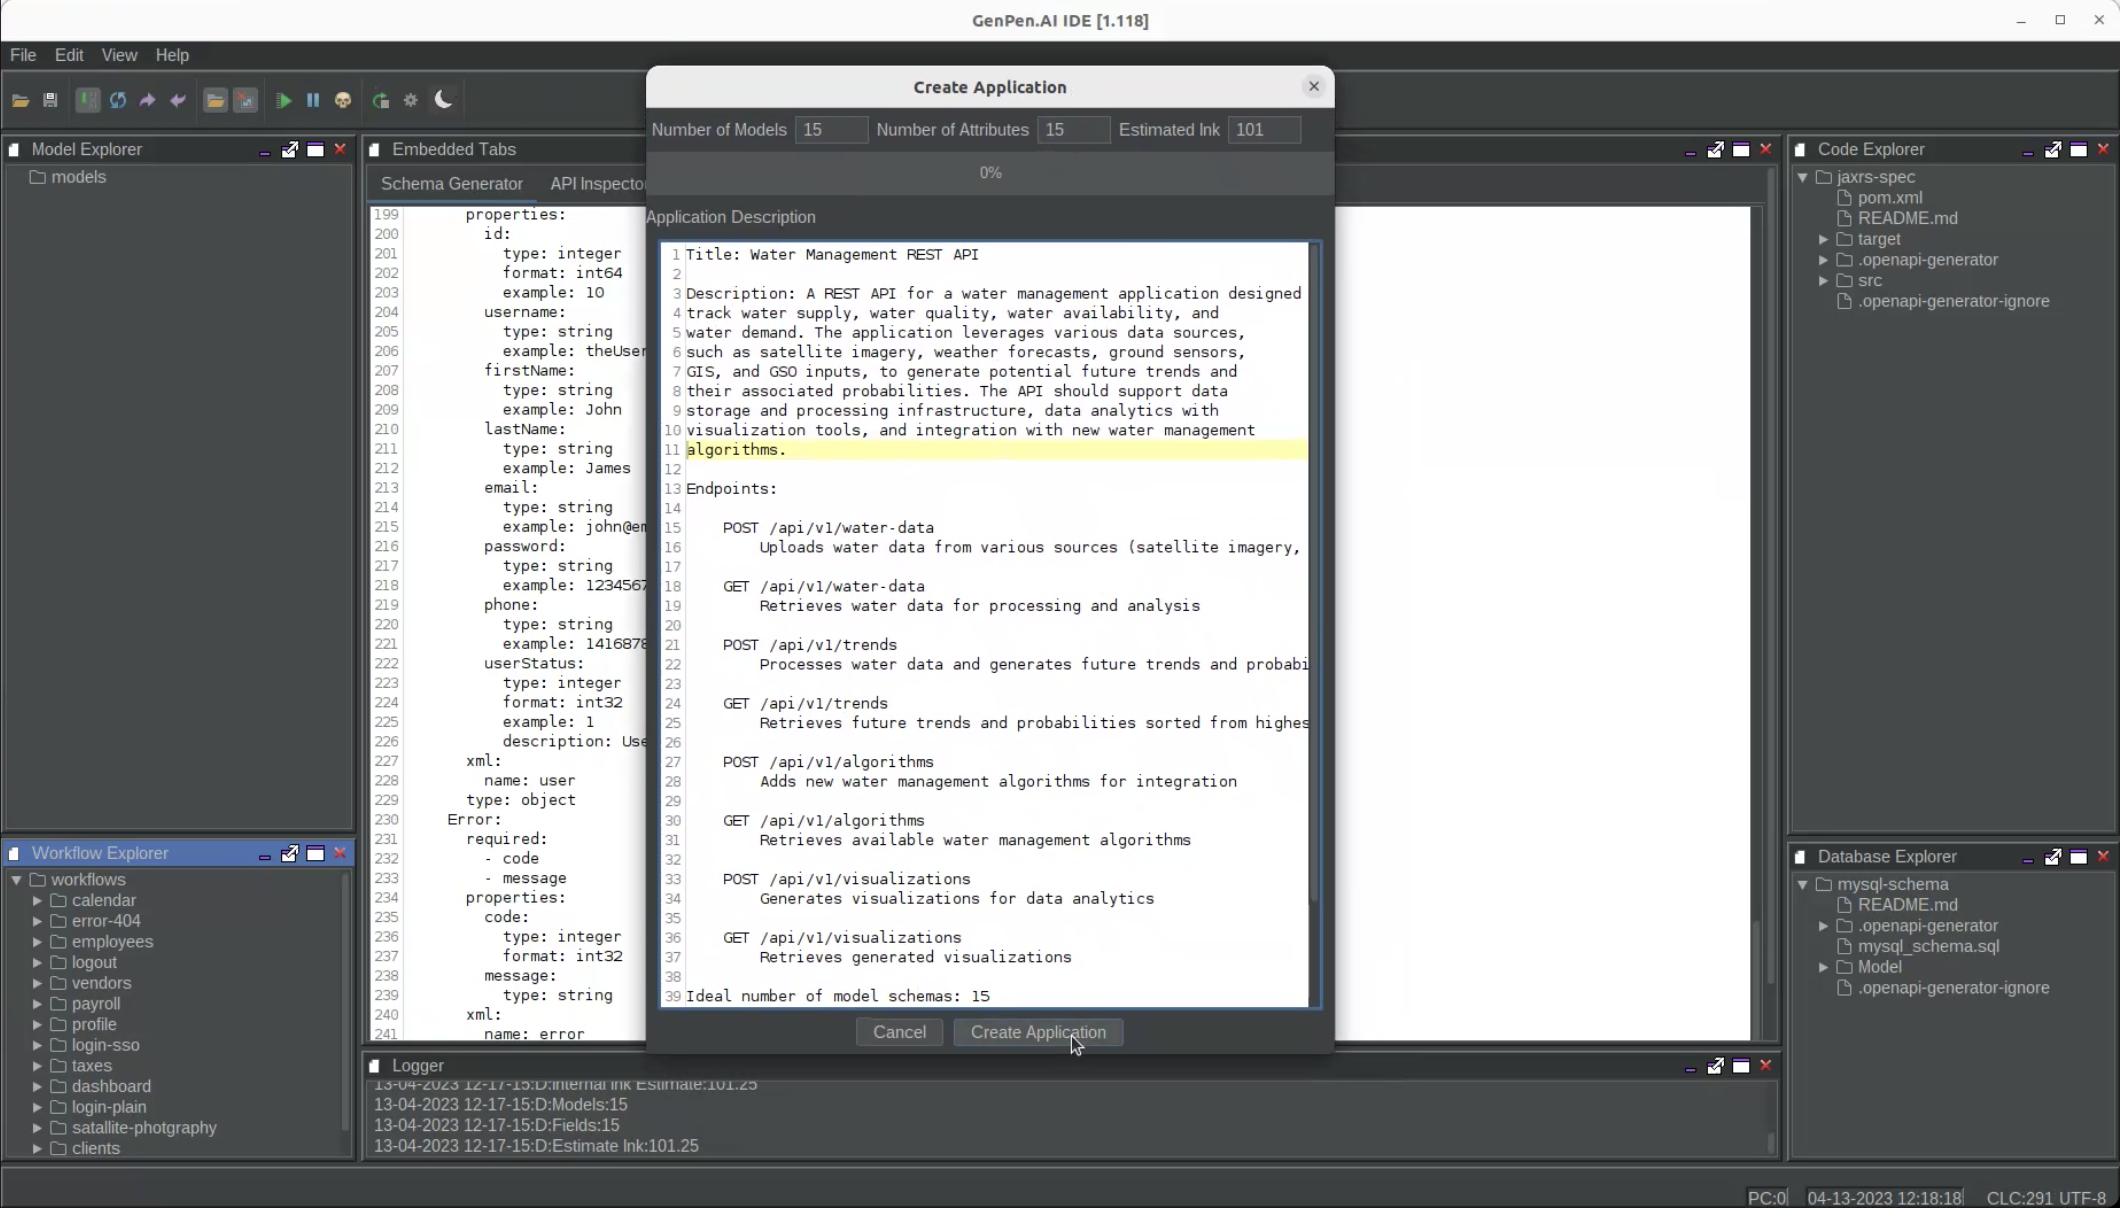Screen dimensions: 2120x1208
Task: Close the Create Application dialog
Action: (1314, 87)
